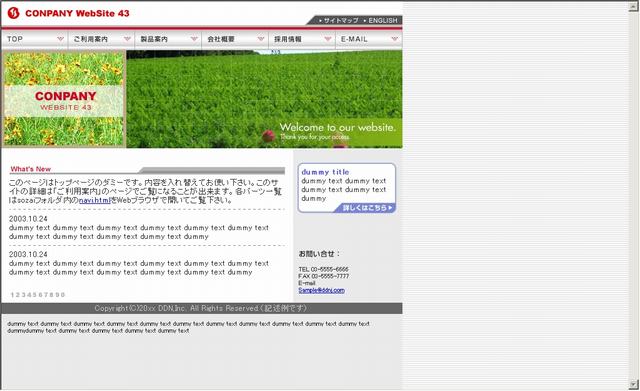Click the dummy title heading in box

(325, 172)
